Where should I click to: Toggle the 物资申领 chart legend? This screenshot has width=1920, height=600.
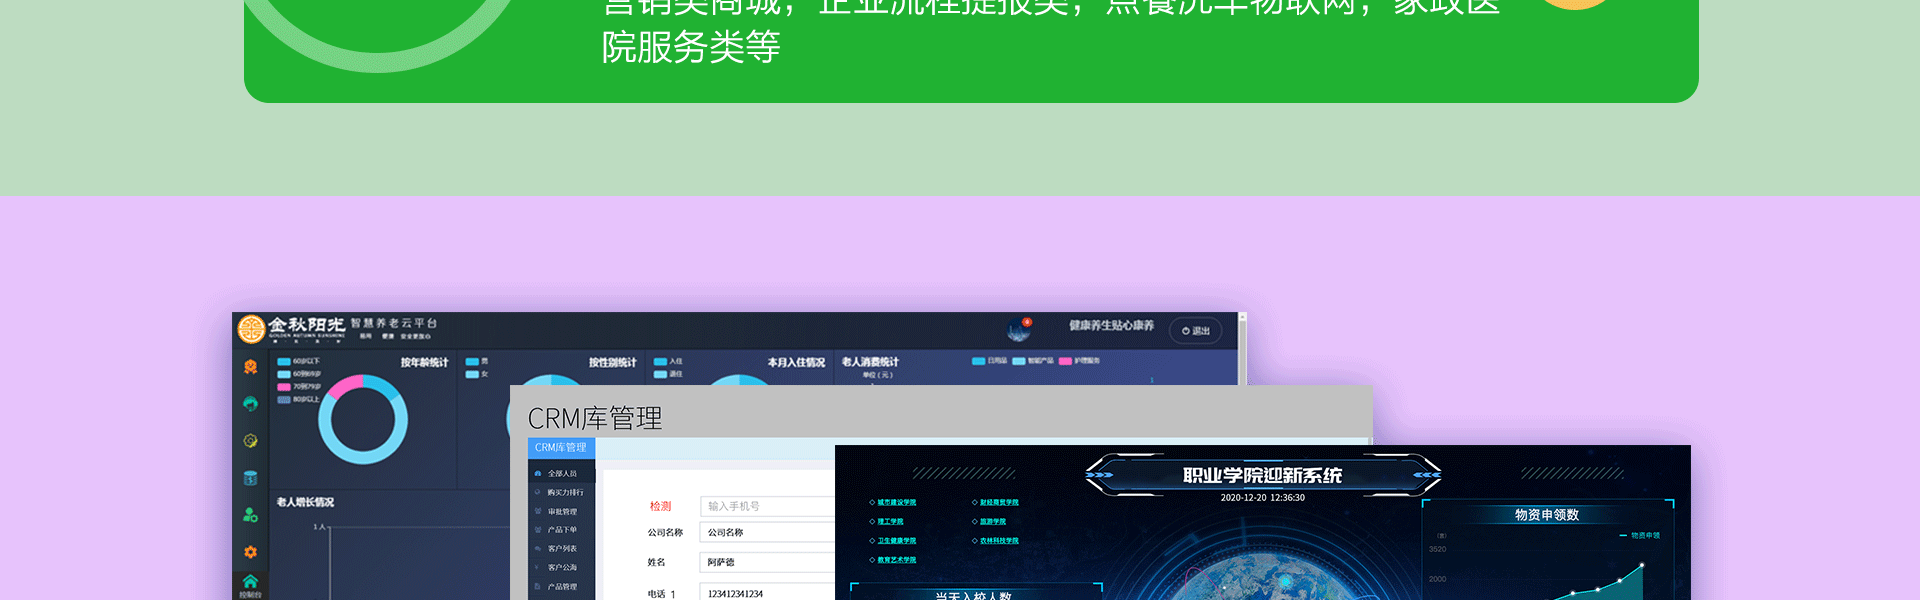pos(1640,536)
